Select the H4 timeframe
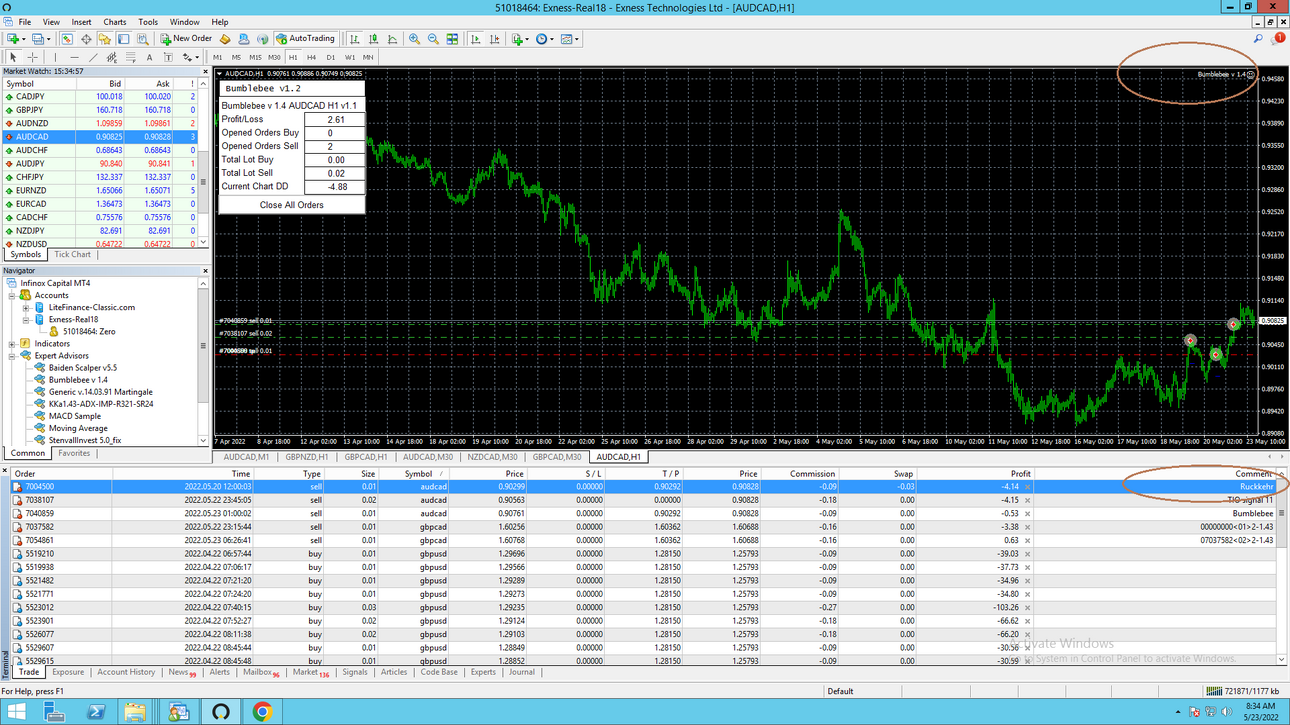 311,57
